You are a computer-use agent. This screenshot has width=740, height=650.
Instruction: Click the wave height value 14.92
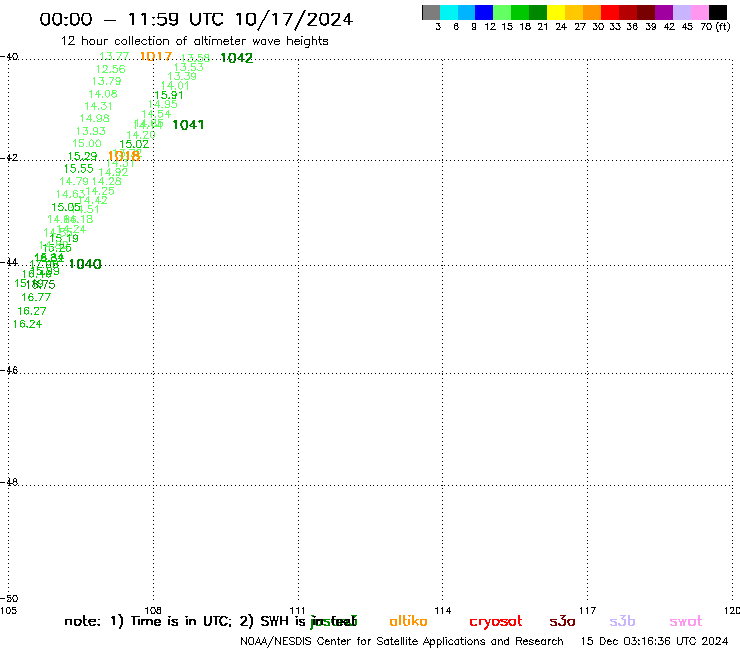pos(113,172)
